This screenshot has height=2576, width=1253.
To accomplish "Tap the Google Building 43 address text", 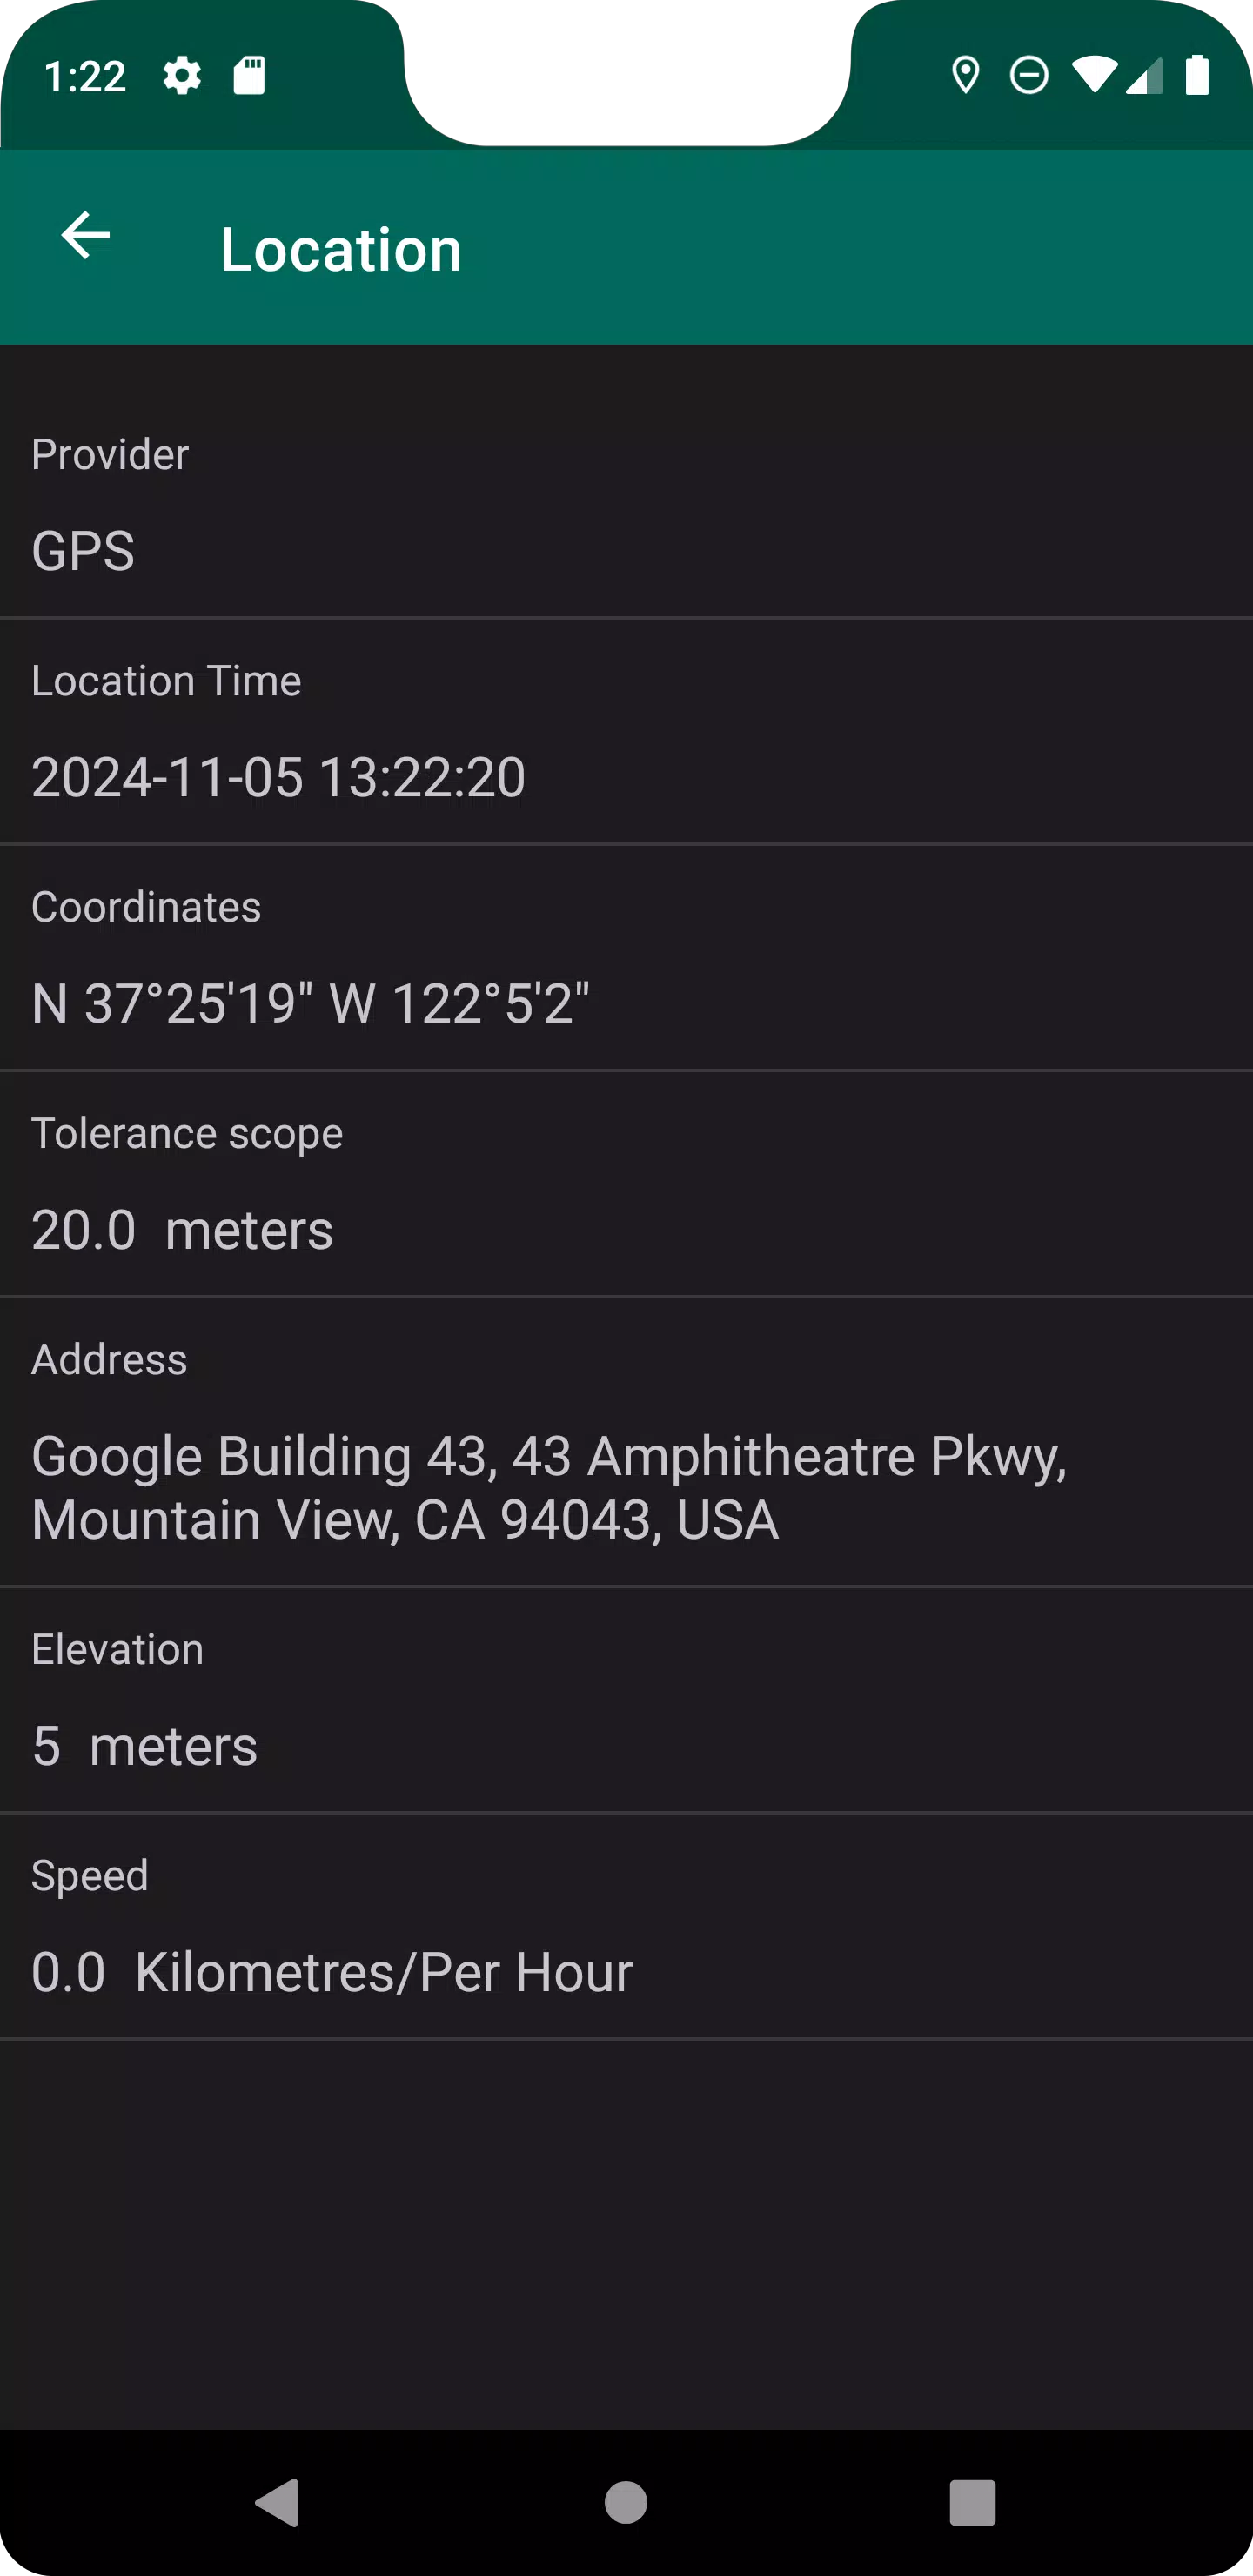I will [x=549, y=1488].
